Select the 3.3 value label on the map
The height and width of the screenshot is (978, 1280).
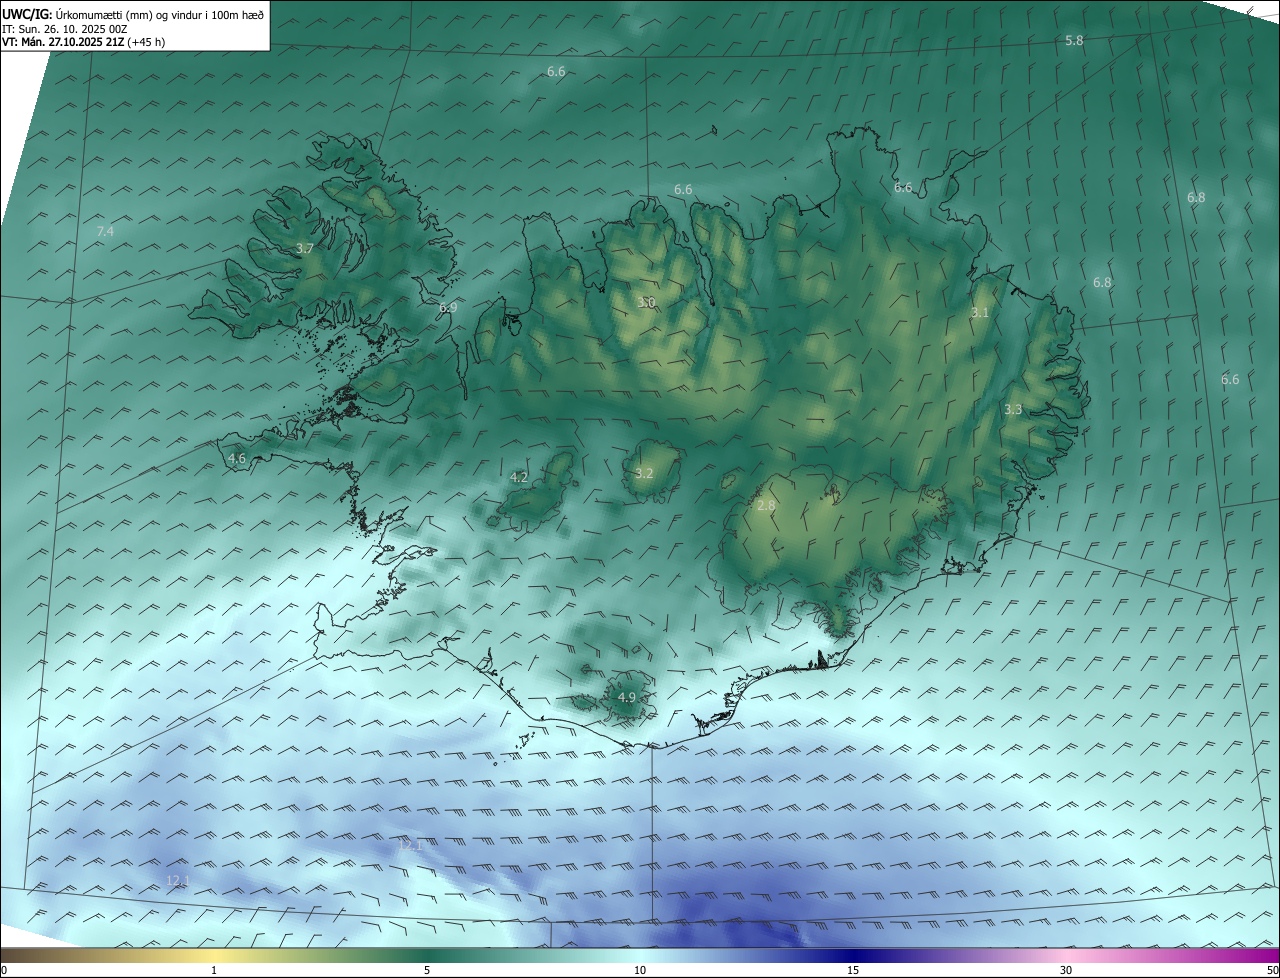click(x=1013, y=410)
